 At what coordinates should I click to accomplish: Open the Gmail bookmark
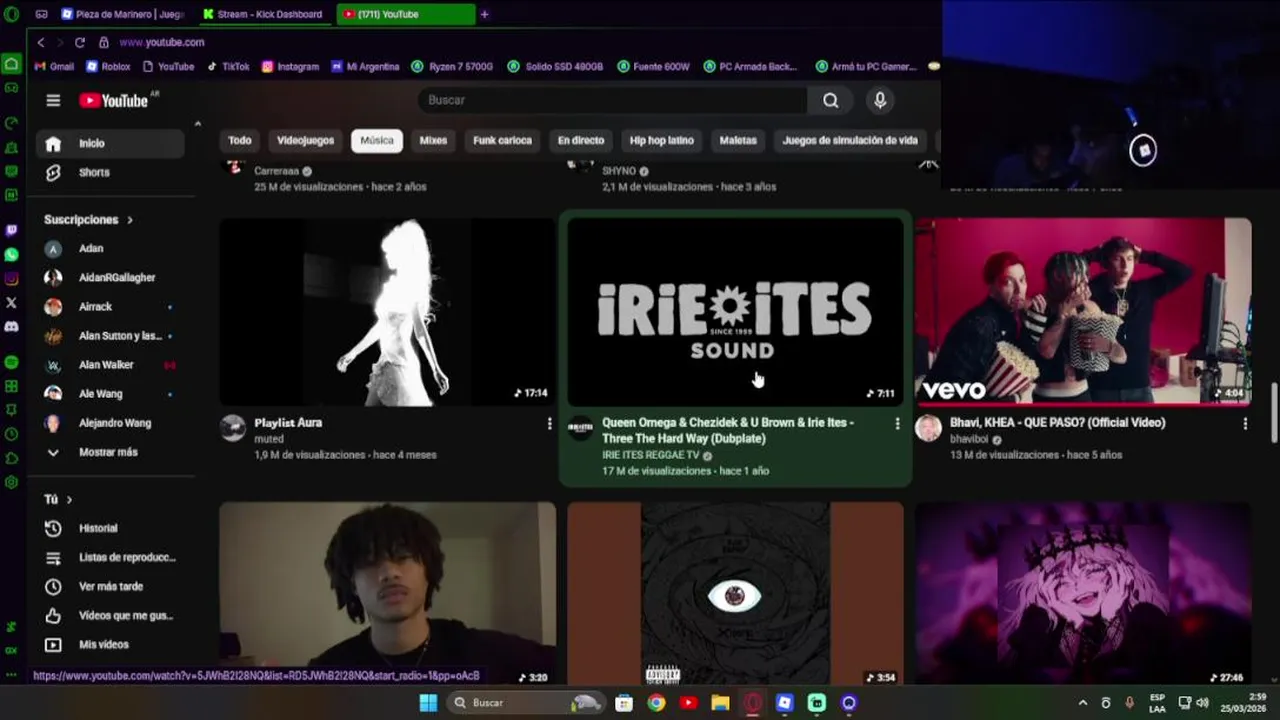[55, 67]
